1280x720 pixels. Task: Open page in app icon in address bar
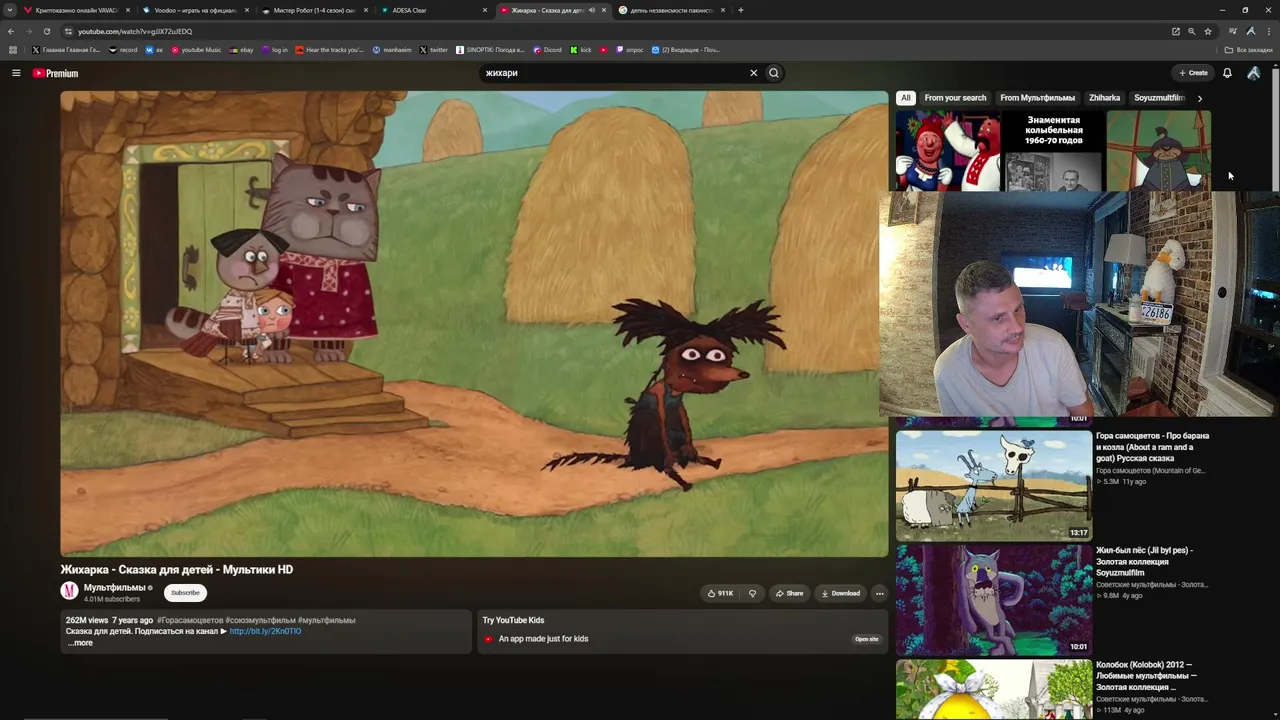tap(1176, 31)
